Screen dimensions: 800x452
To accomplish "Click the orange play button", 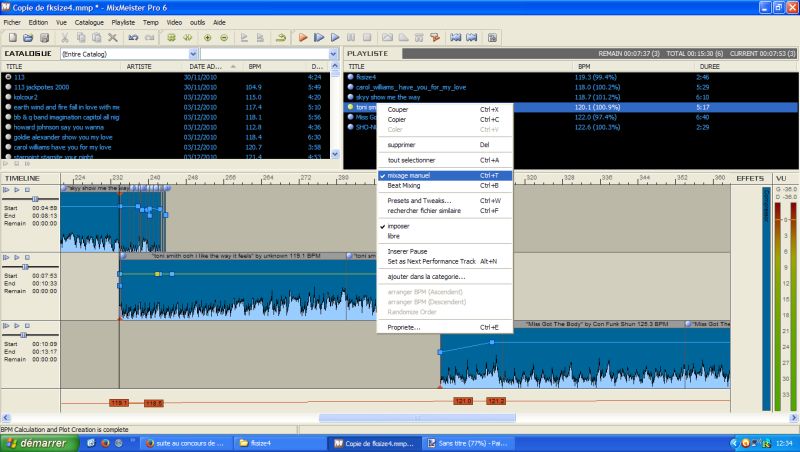I will click(303, 38).
